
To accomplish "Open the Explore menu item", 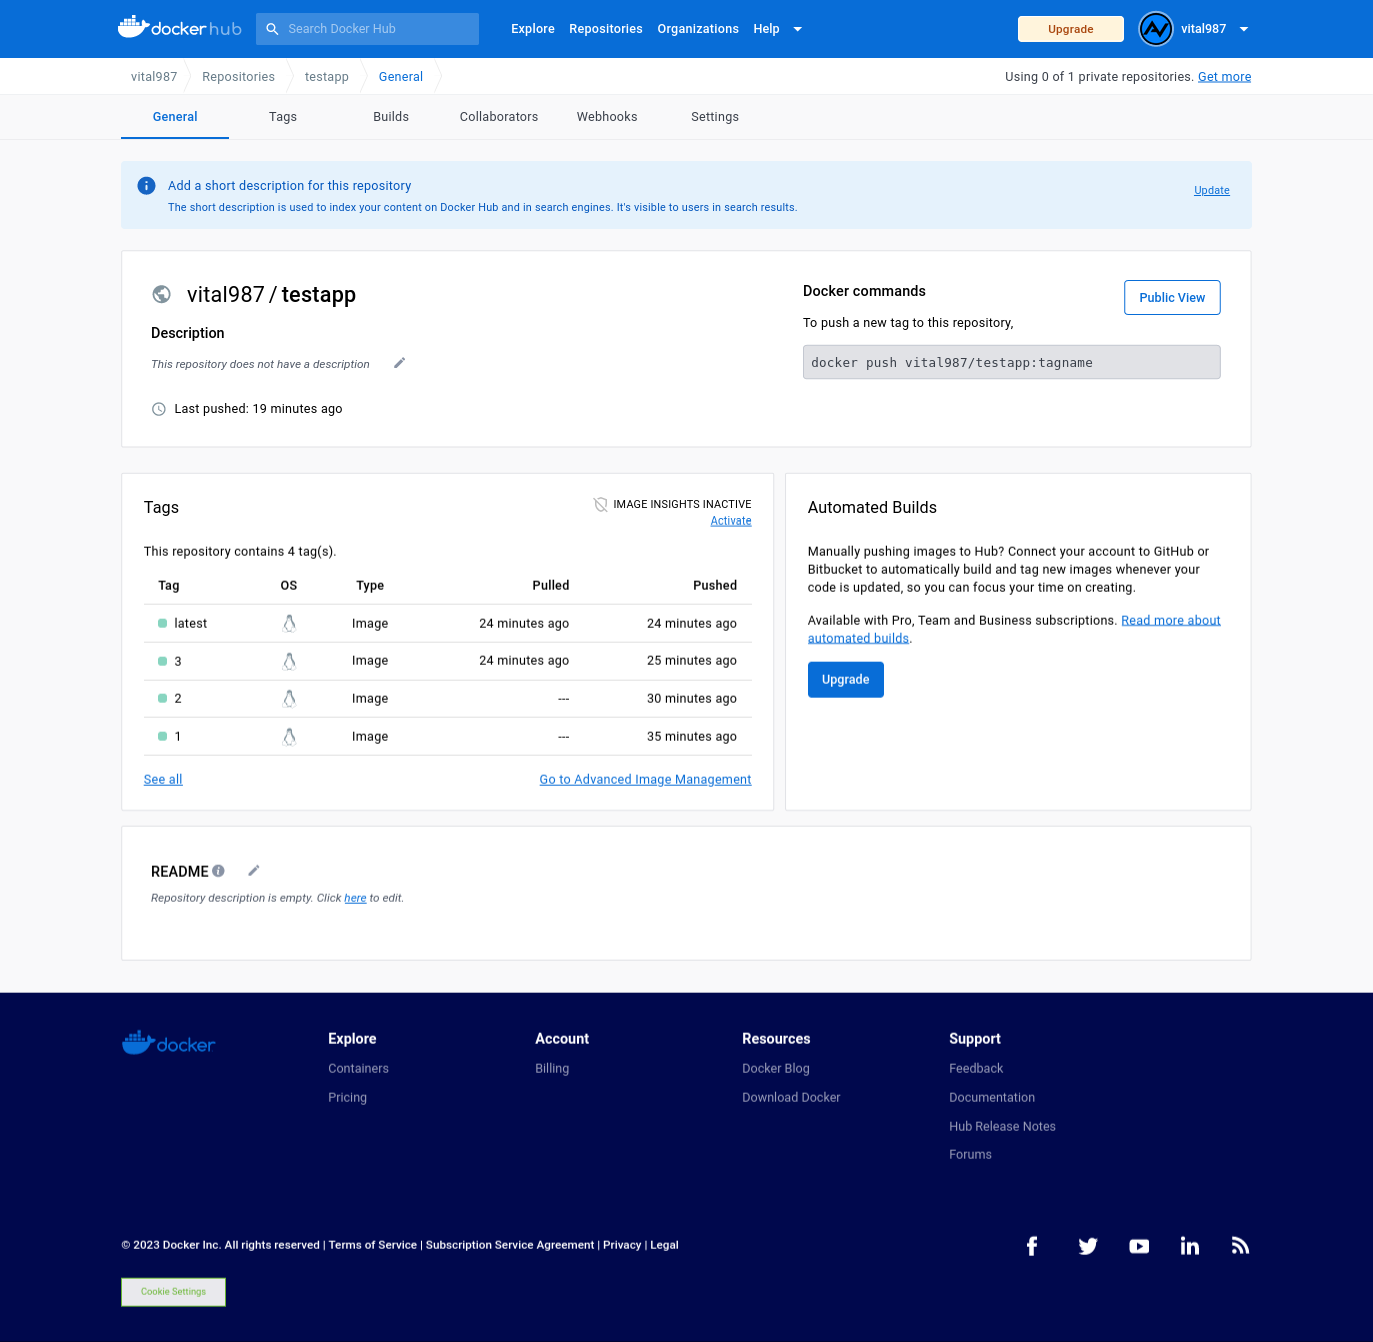I will click(533, 29).
